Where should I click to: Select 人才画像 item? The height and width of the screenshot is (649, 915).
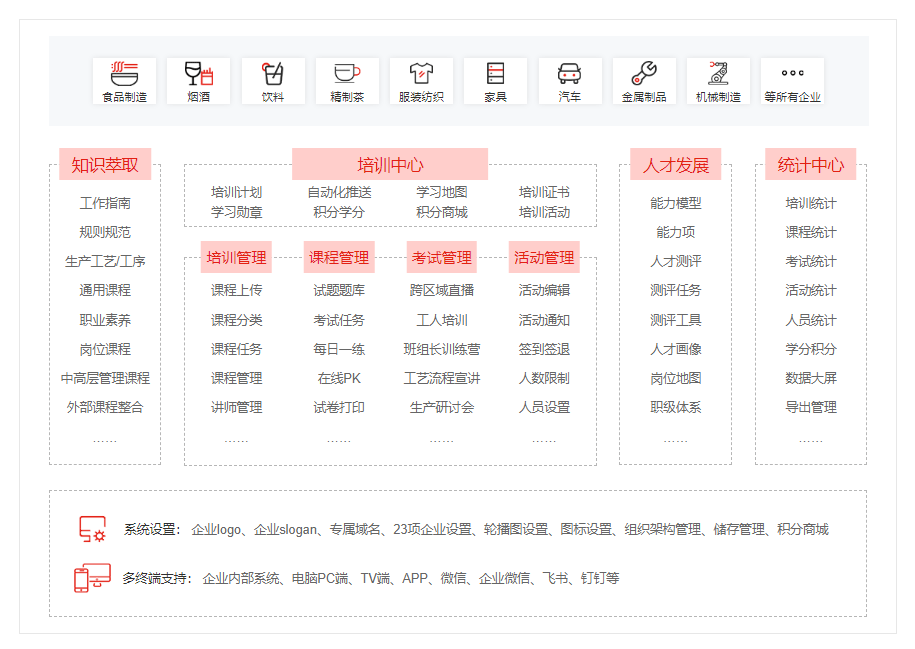point(676,349)
